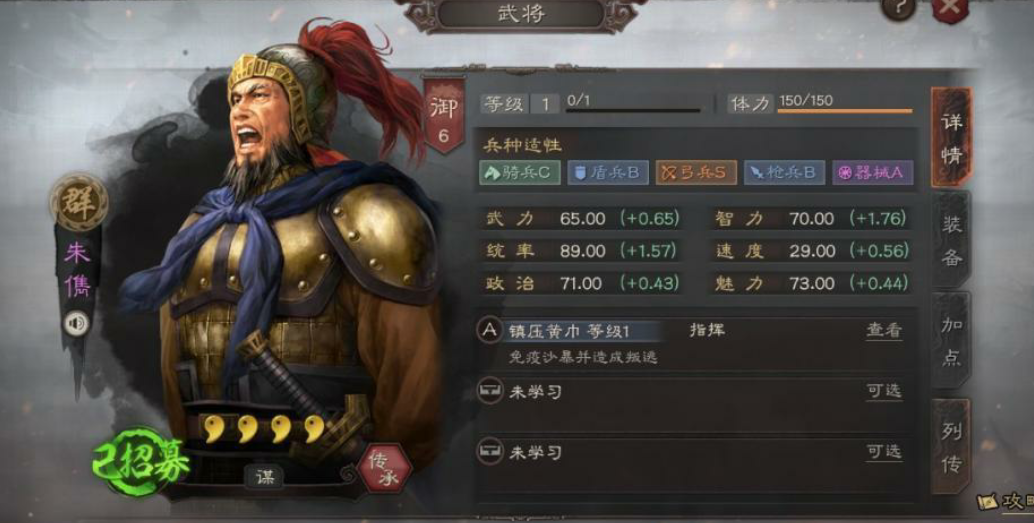Select the 骑兵C cavalry aptitude badge
This screenshot has width=1034, height=523.
pyautogui.click(x=520, y=173)
